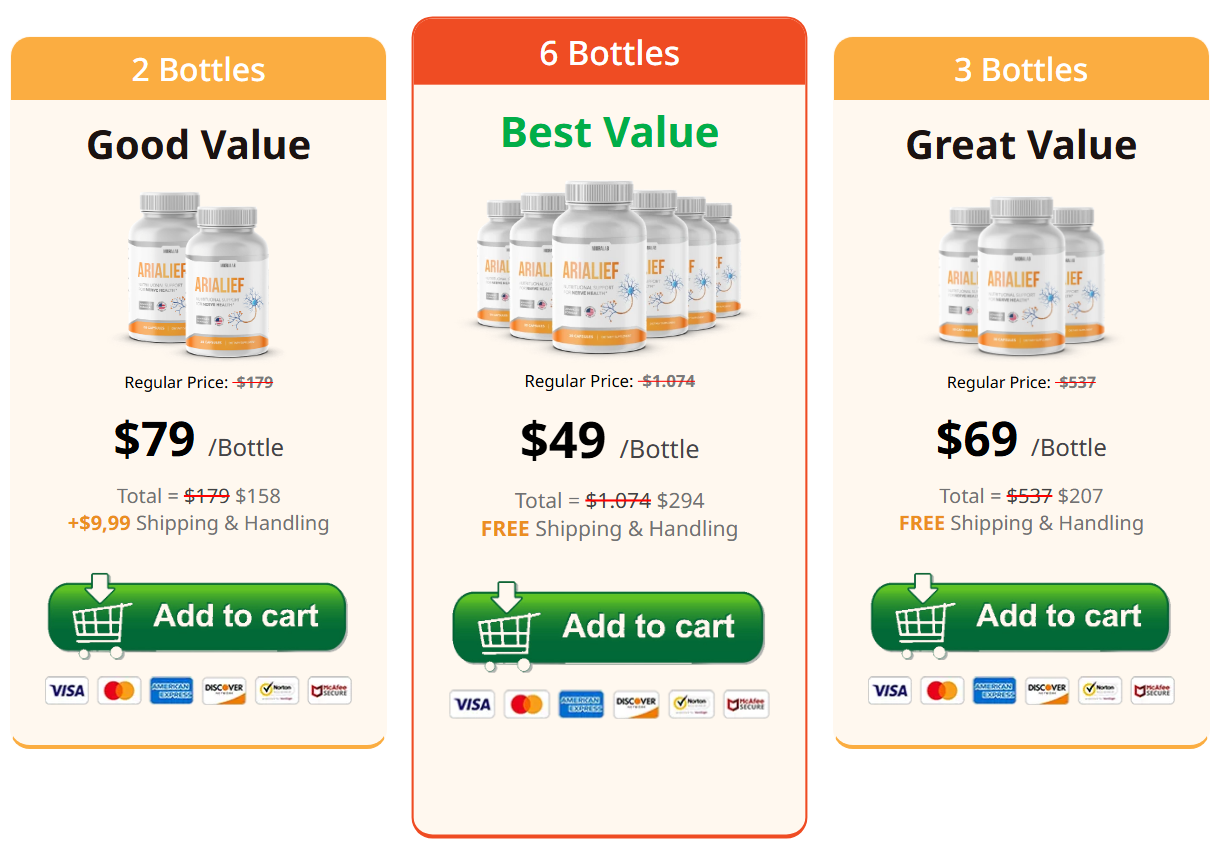Click Discover icon under 2 Bottles offer
Viewport: 1227px width, 848px height.
[x=224, y=690]
